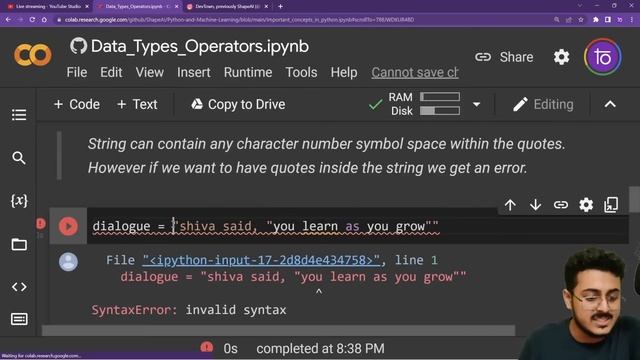The image size is (640, 360).
Task: Click the text cell about string quotes
Action: [327, 156]
